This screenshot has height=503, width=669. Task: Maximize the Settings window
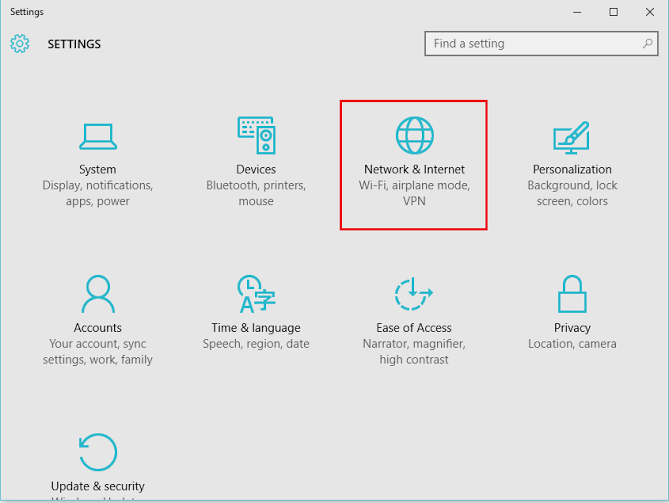(x=614, y=12)
